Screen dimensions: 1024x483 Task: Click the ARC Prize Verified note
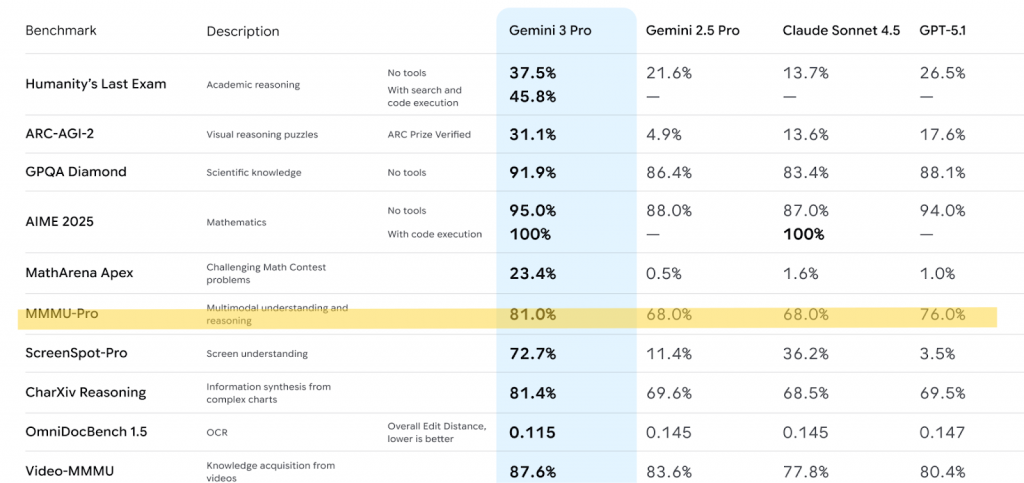click(x=429, y=134)
